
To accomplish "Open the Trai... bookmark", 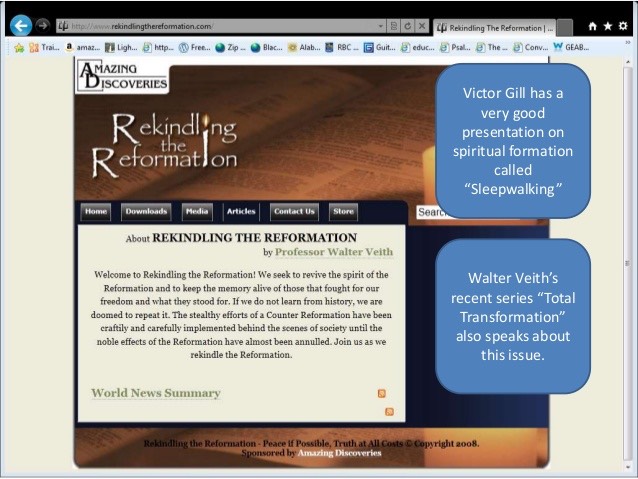I will (x=45, y=48).
